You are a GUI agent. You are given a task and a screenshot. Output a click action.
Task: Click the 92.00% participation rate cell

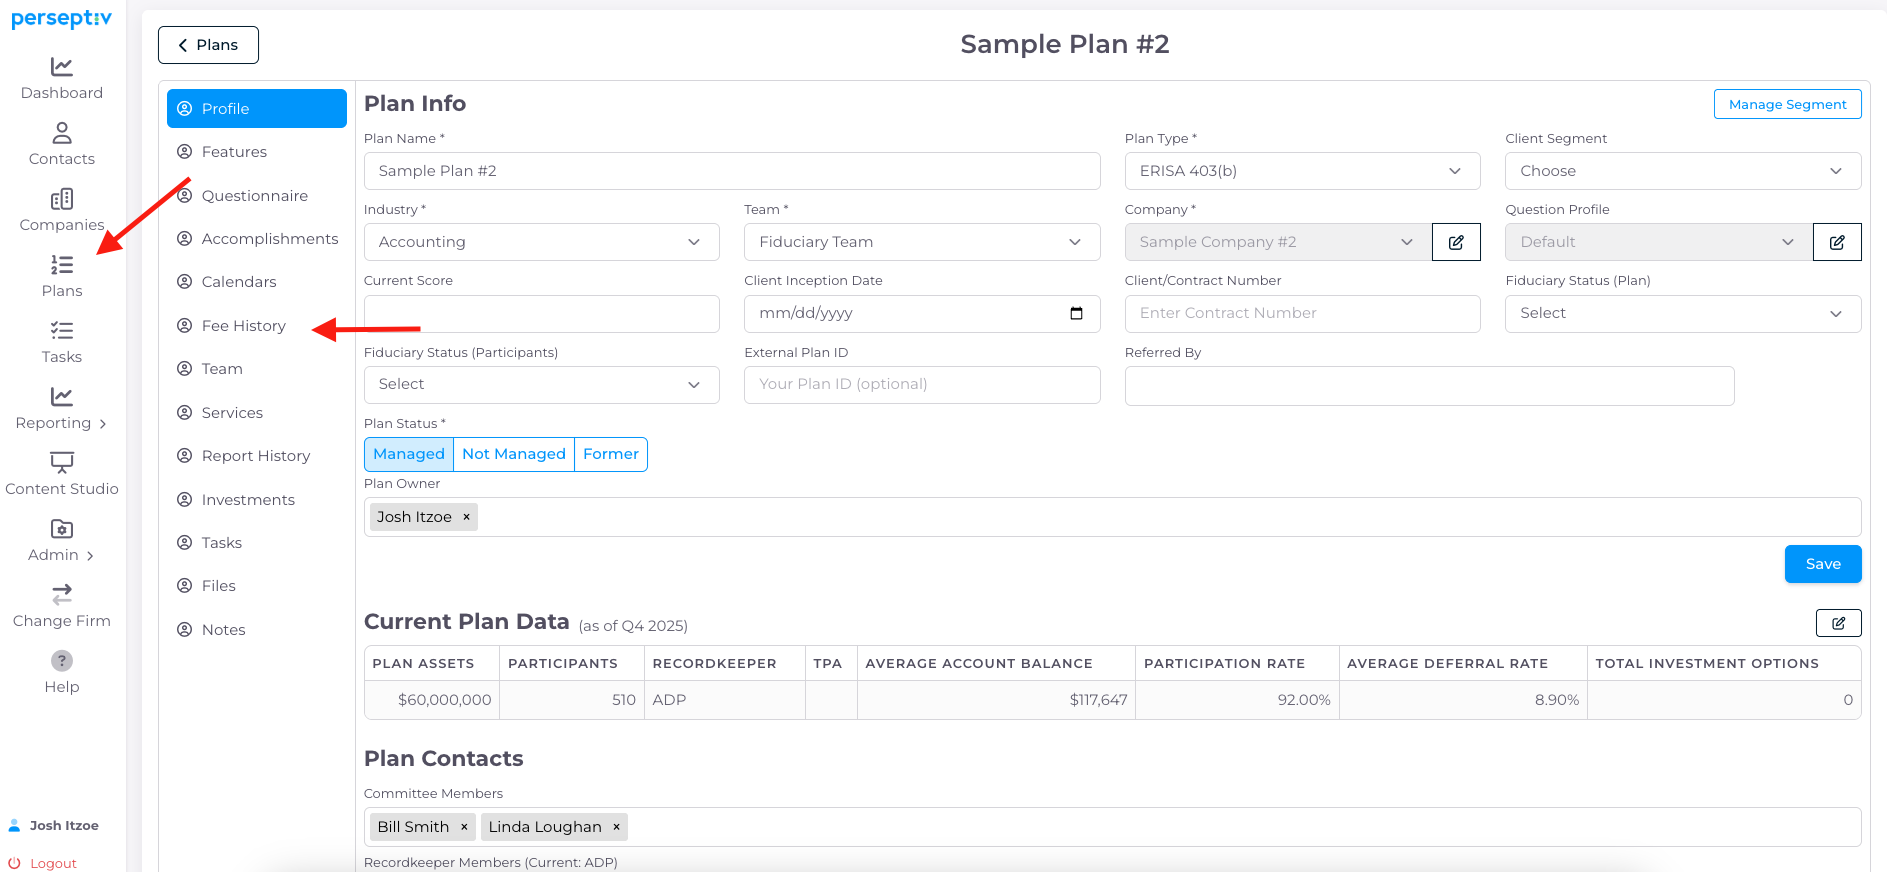[x=1237, y=700]
